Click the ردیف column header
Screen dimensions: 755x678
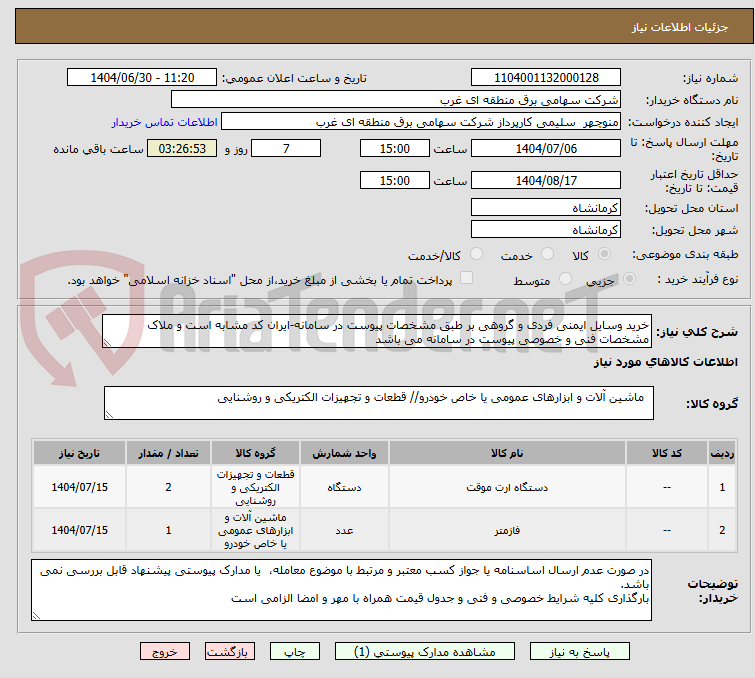[722, 453]
